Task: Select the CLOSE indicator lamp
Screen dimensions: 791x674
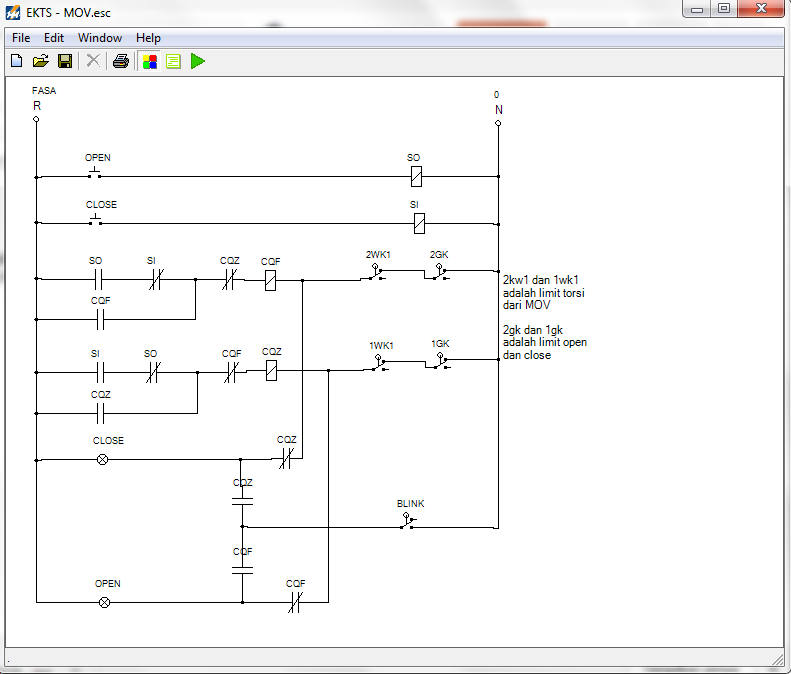Action: click(102, 460)
